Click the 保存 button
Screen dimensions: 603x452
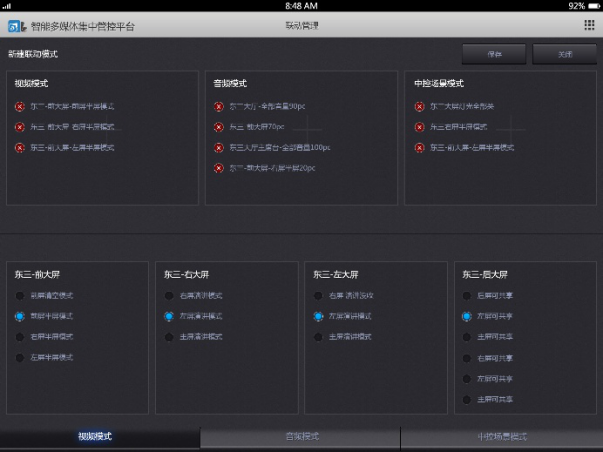493,53
